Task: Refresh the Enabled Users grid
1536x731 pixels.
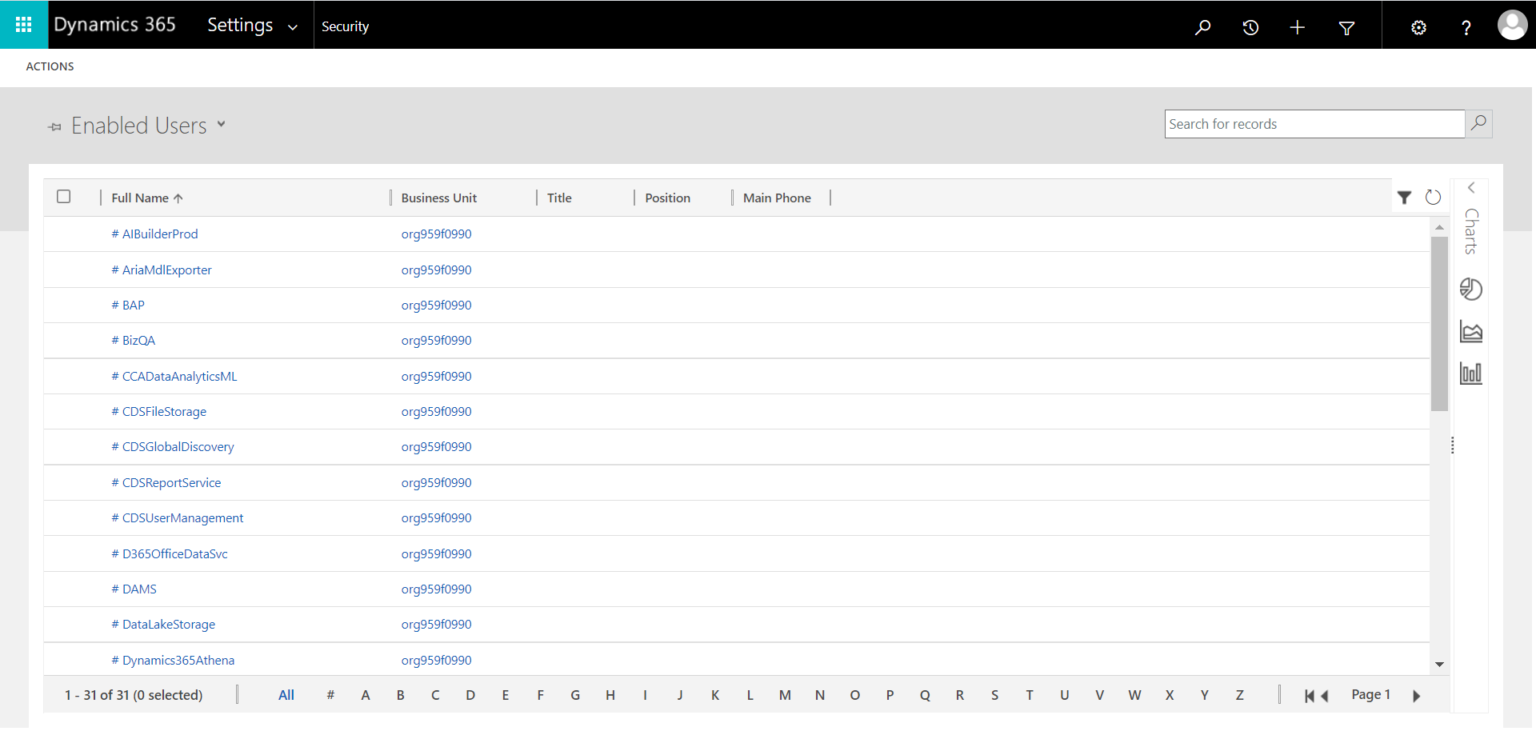Action: point(1432,197)
